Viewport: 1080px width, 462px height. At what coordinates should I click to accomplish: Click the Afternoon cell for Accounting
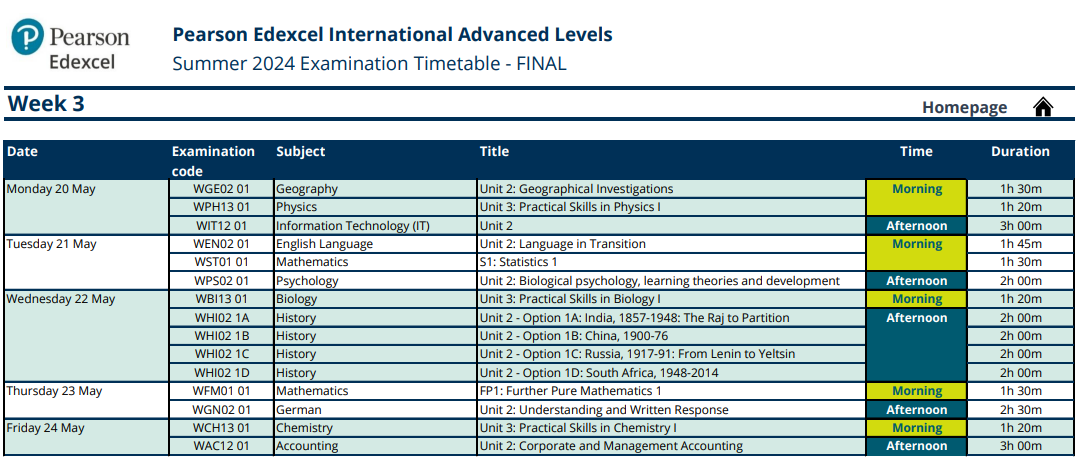click(x=916, y=446)
